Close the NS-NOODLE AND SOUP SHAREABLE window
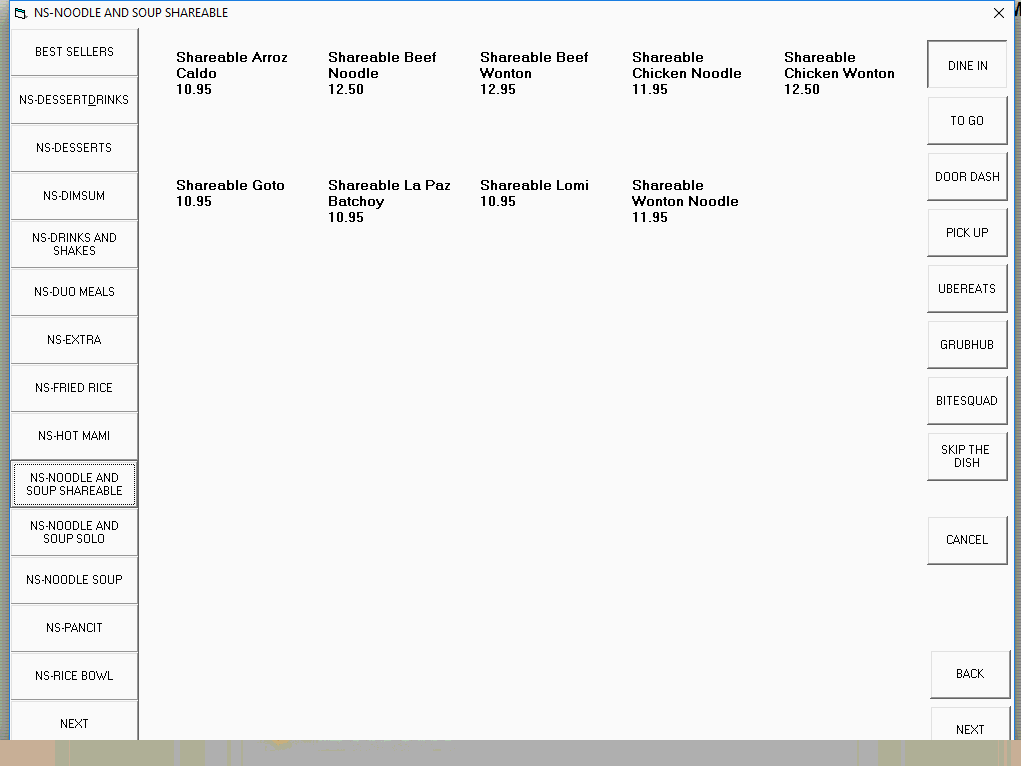This screenshot has width=1021, height=766. (x=998, y=13)
